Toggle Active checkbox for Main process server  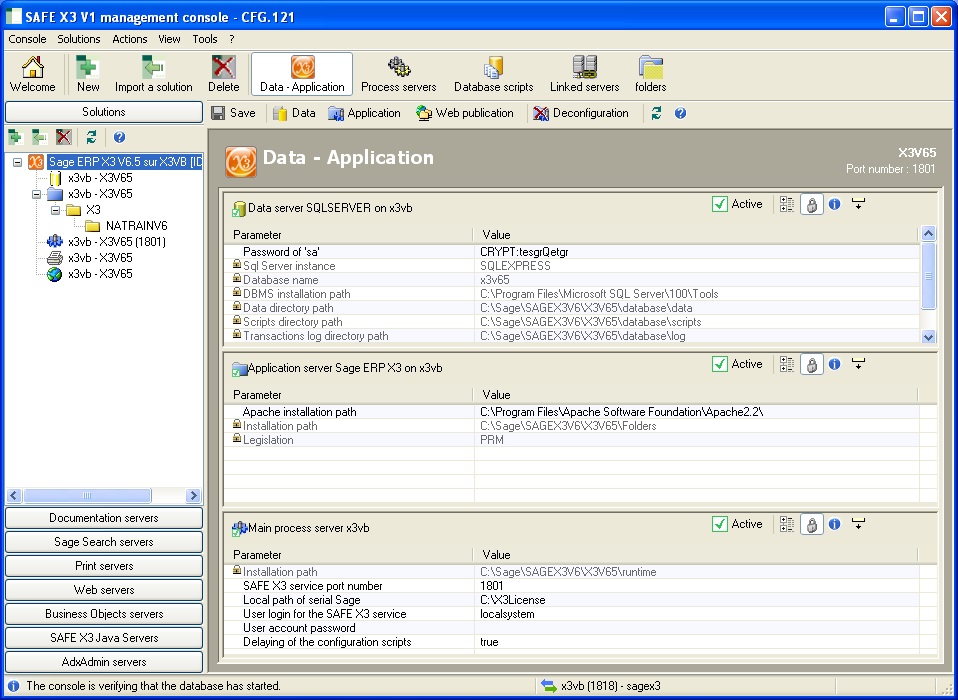tap(720, 524)
